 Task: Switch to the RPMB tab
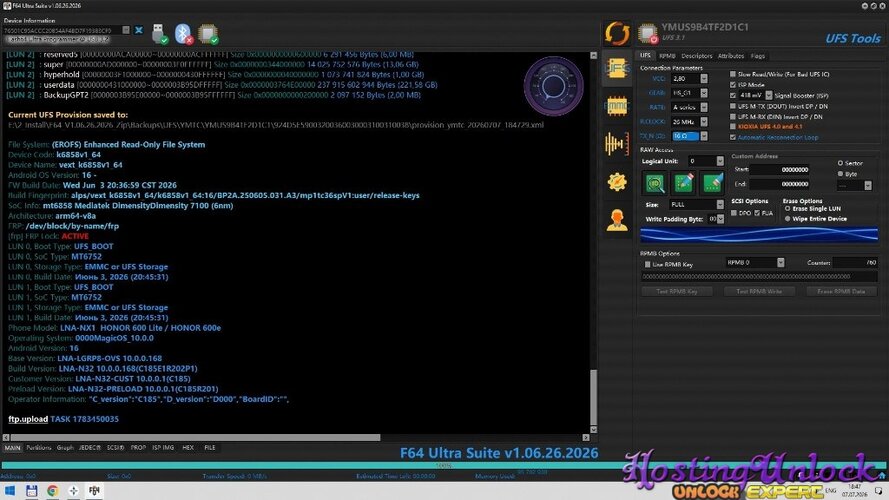tap(667, 56)
